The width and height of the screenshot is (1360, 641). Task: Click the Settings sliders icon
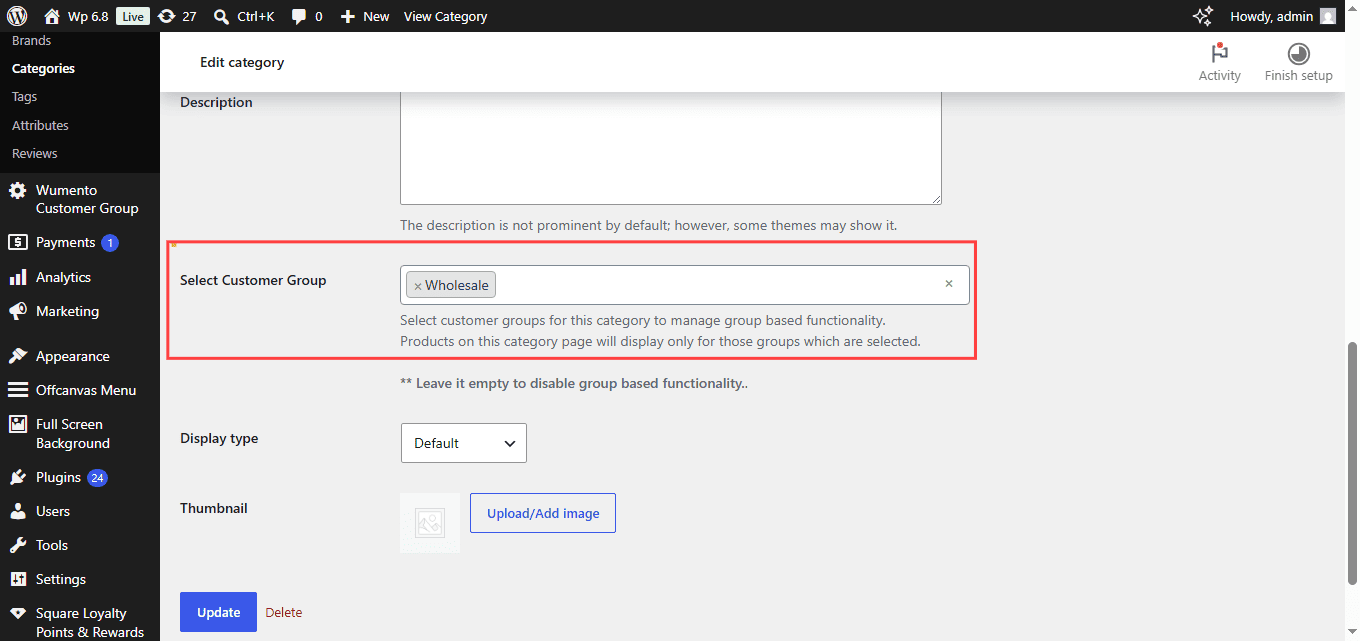[x=17, y=579]
